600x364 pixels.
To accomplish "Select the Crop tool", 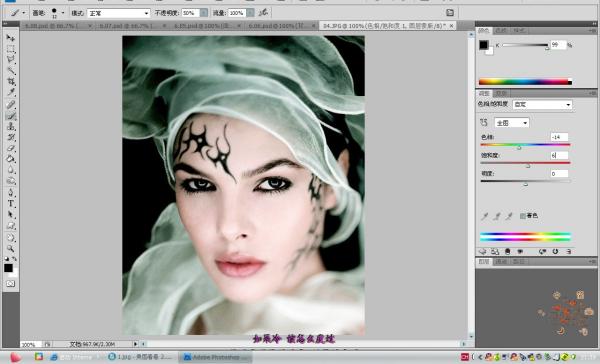I will coord(10,82).
